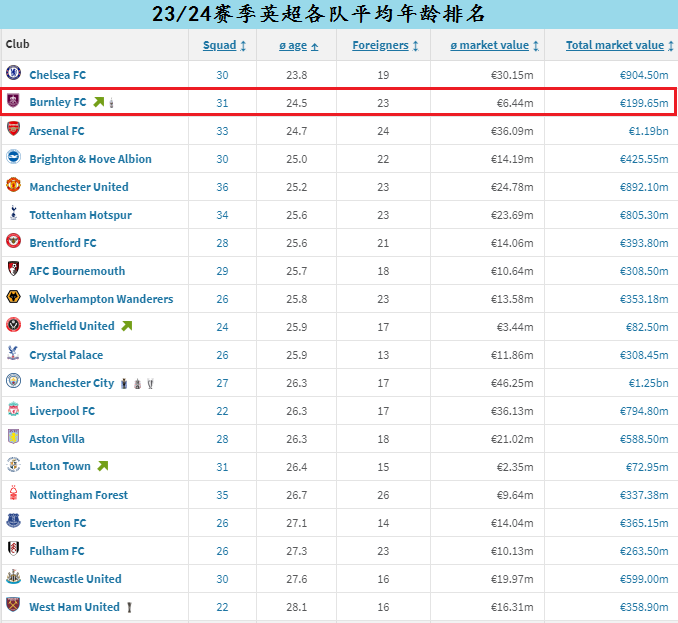The image size is (678, 623).
Task: Click the green promoted arrow beside Sheffield United
Action: click(x=126, y=326)
